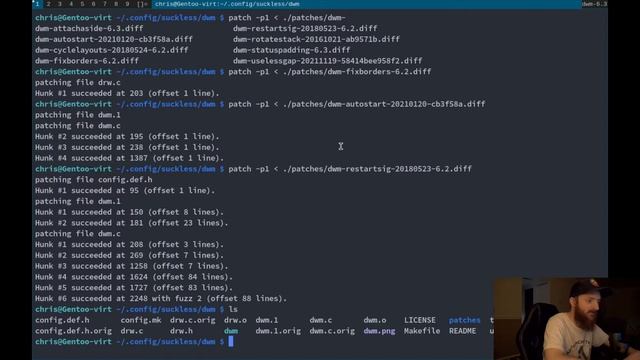The image size is (640, 360).
Task: Click README in the ls output
Action: (462, 331)
